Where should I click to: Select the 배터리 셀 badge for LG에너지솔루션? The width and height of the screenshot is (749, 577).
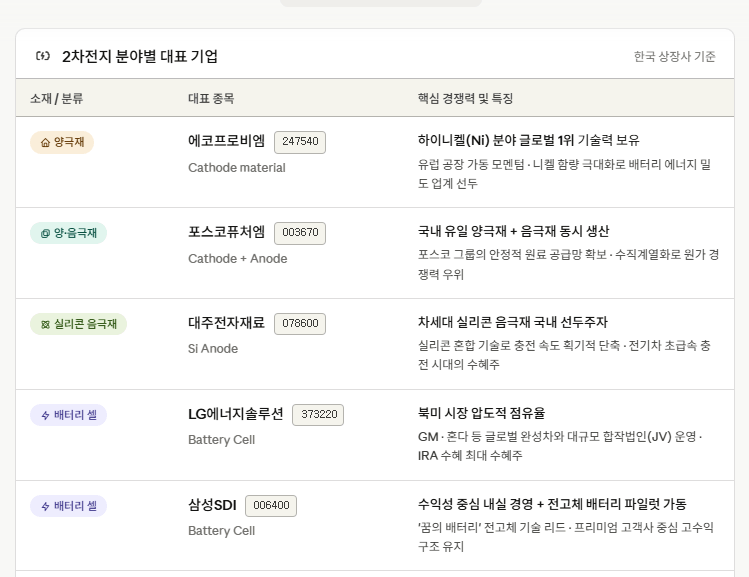click(x=68, y=415)
